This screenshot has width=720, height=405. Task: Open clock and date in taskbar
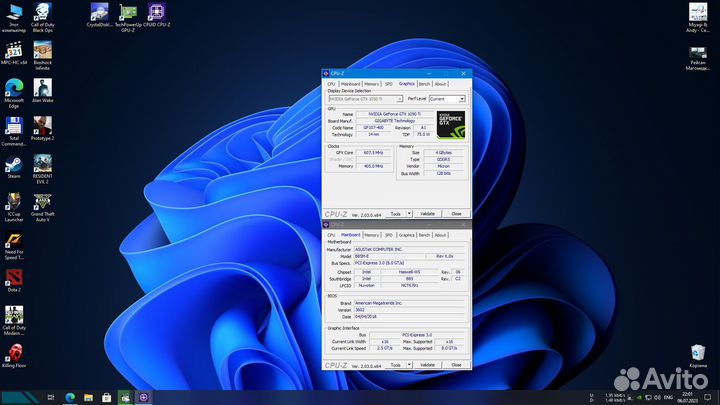tap(687, 398)
